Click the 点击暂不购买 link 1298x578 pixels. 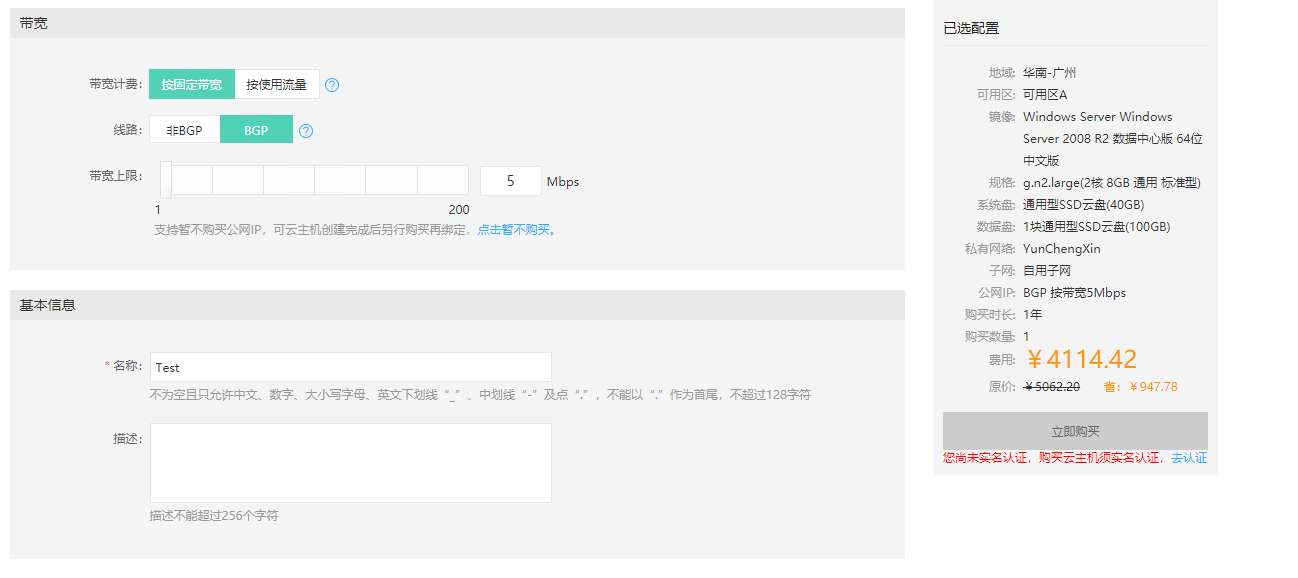[514, 229]
